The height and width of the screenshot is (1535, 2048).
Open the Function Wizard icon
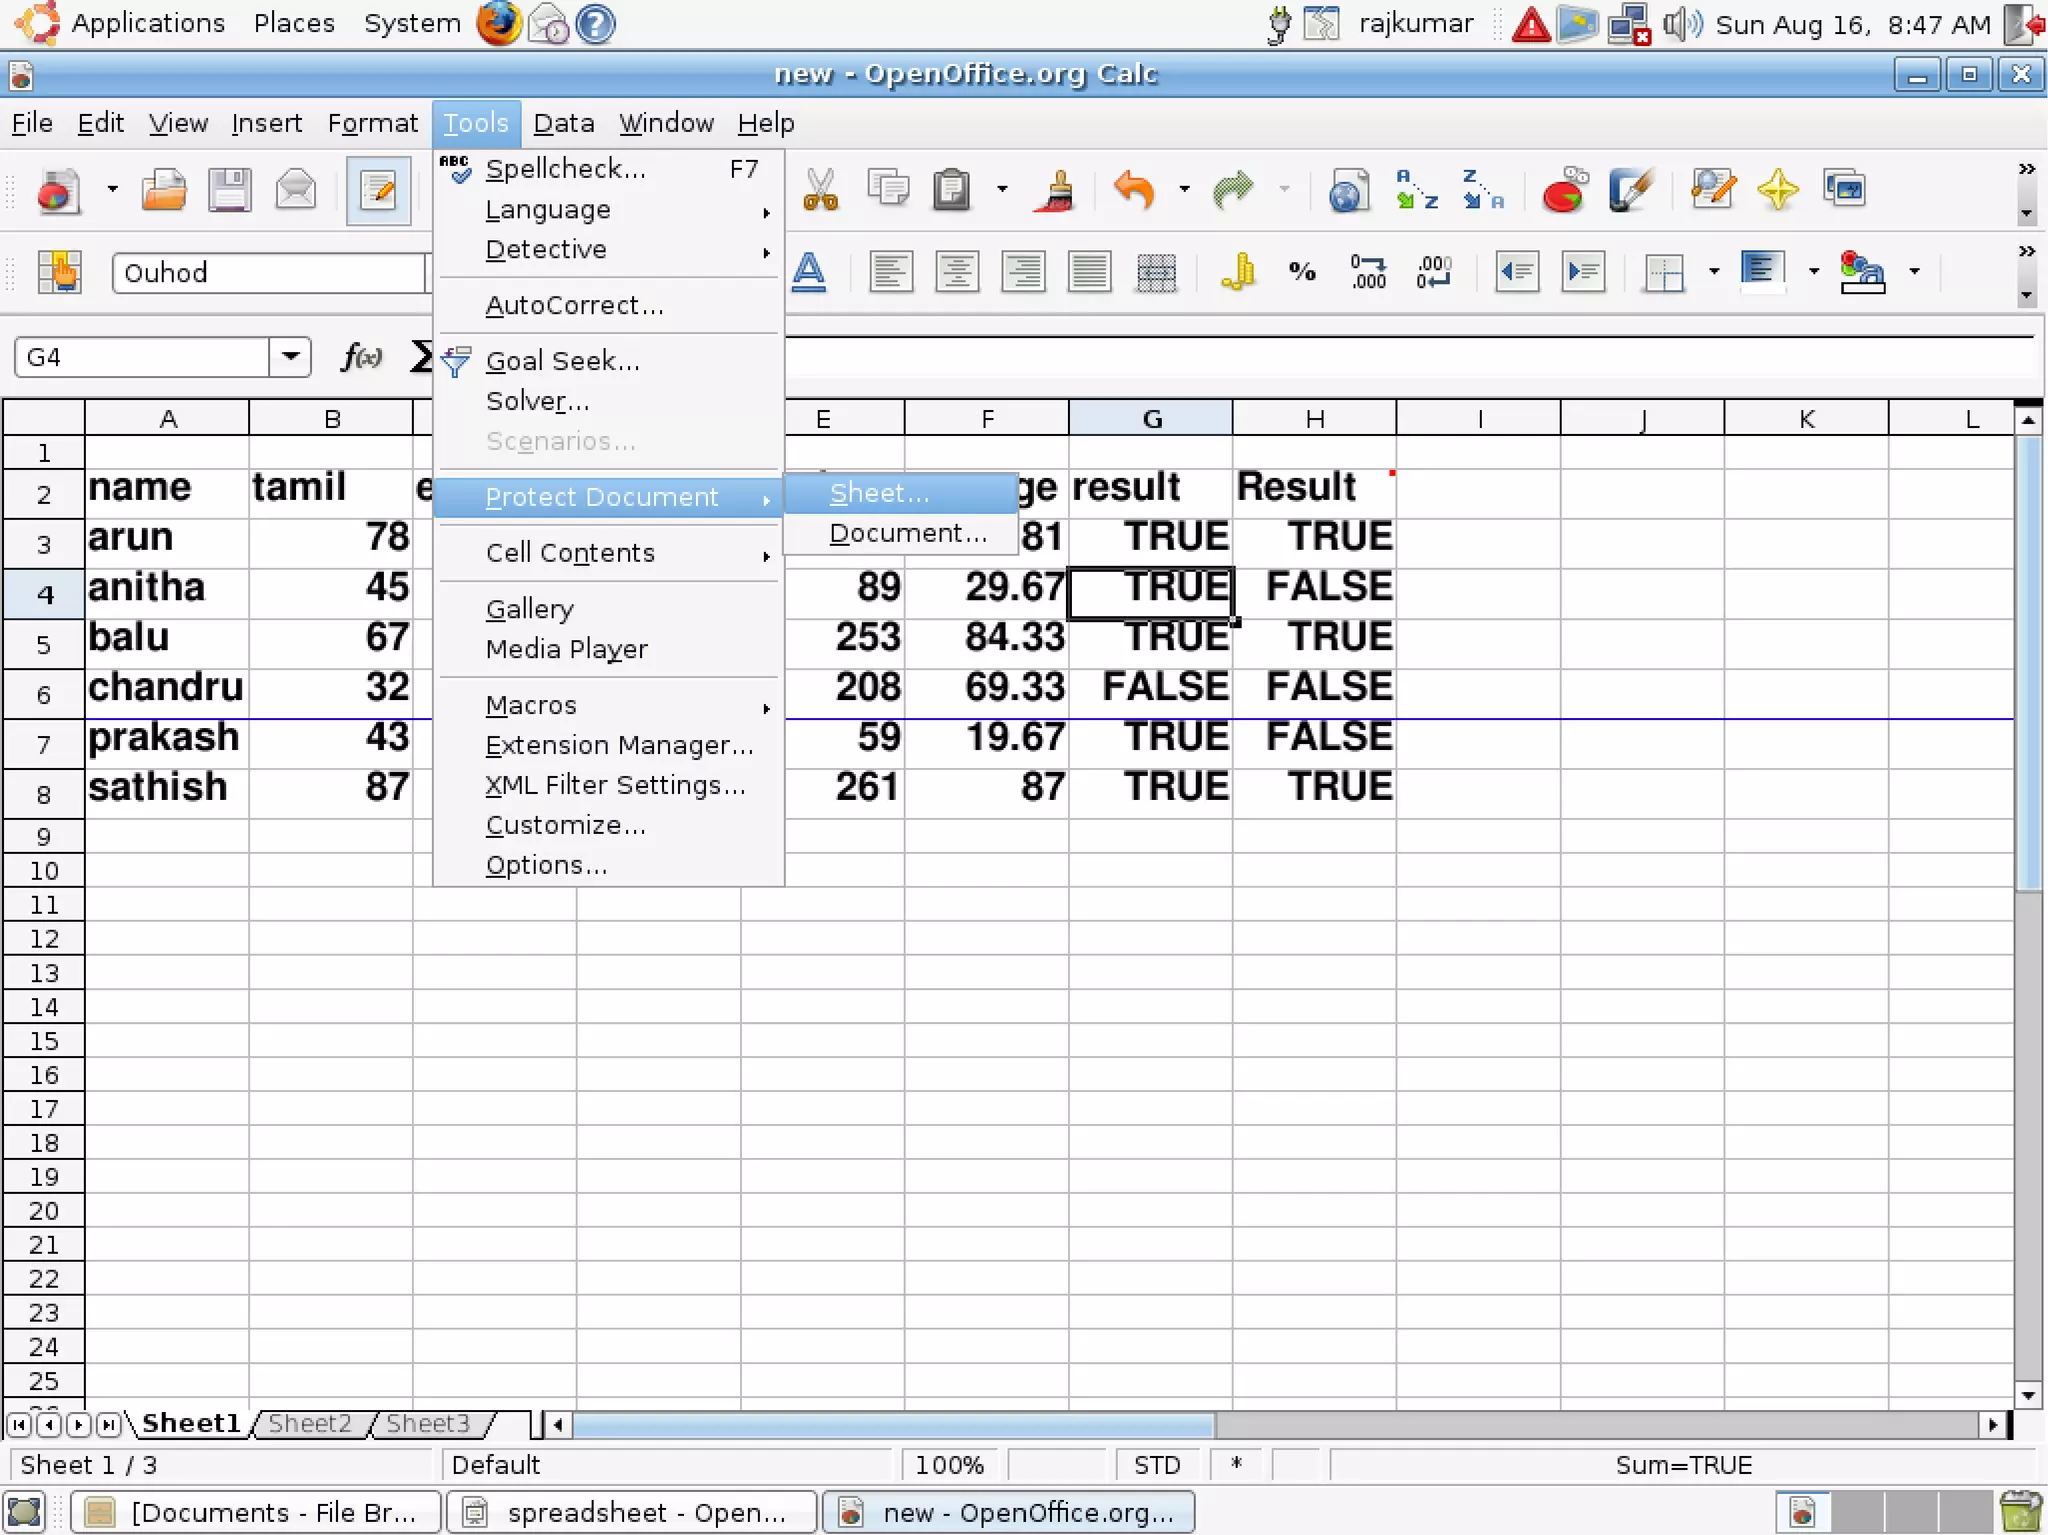pyautogui.click(x=361, y=357)
